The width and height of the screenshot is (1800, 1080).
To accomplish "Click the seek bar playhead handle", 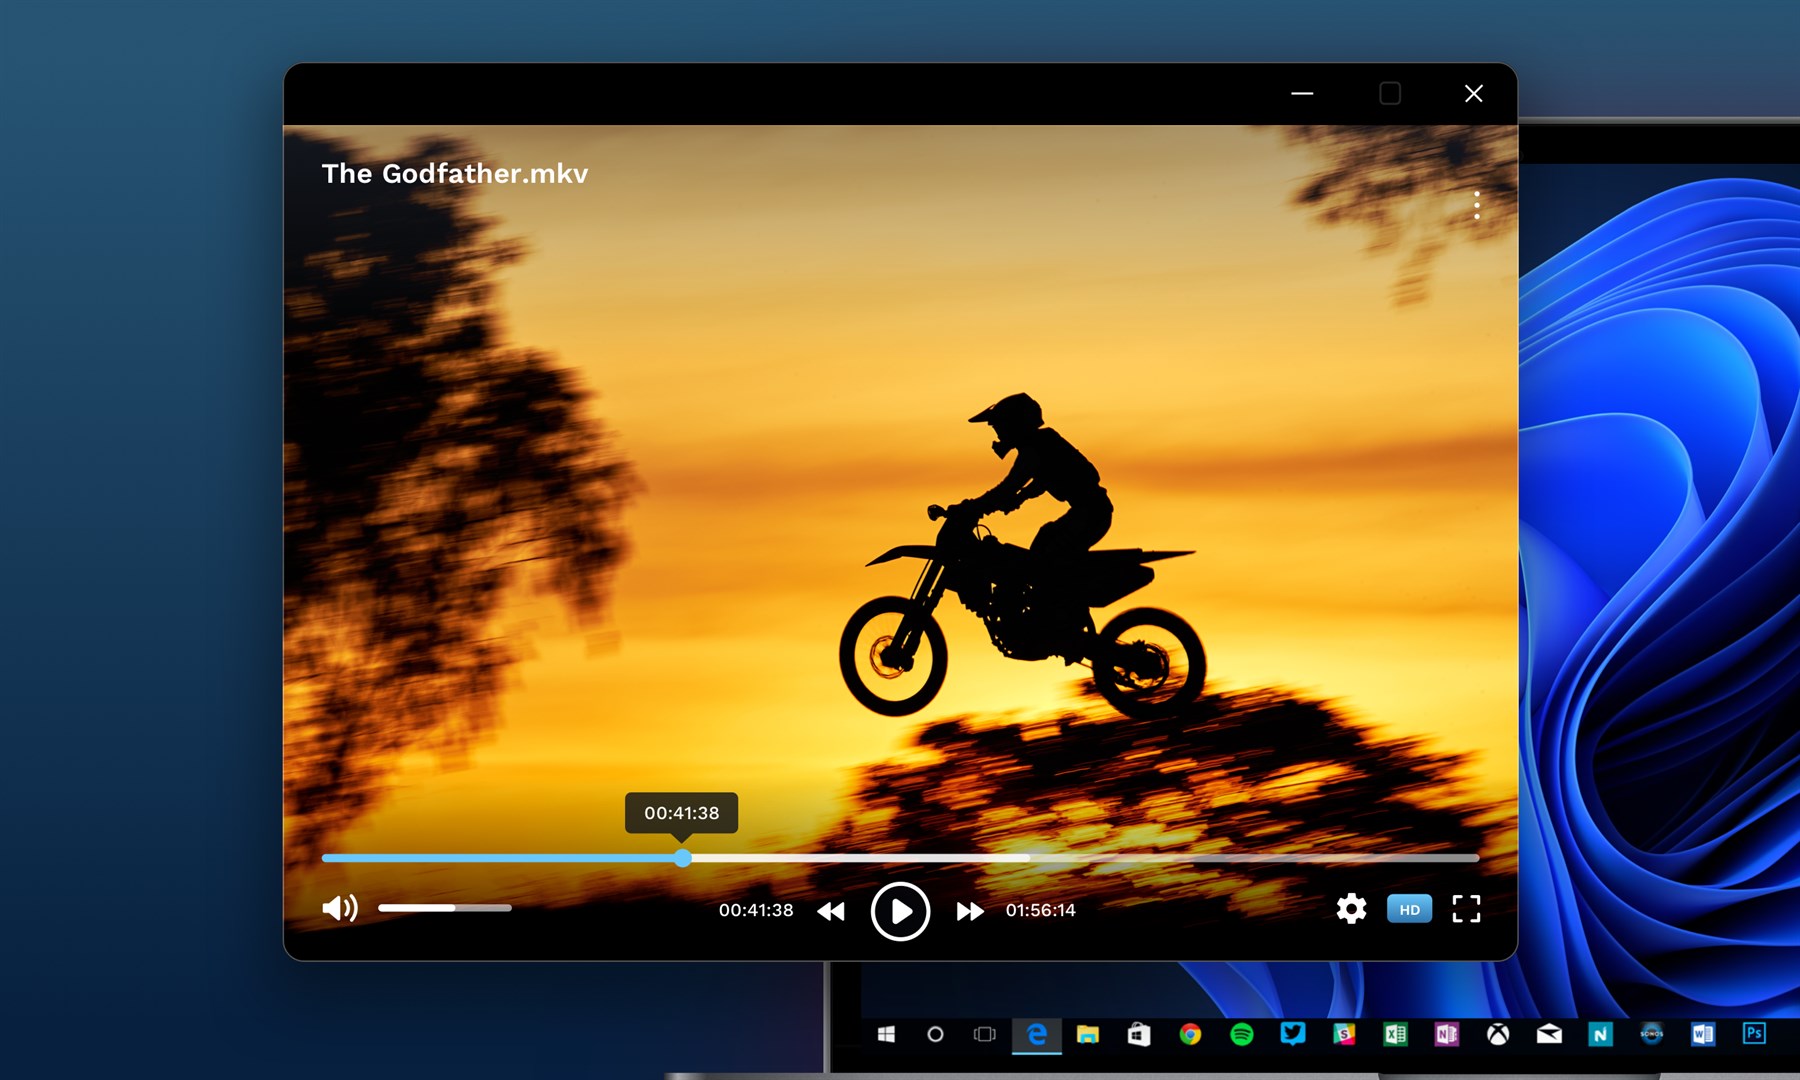I will (682, 858).
